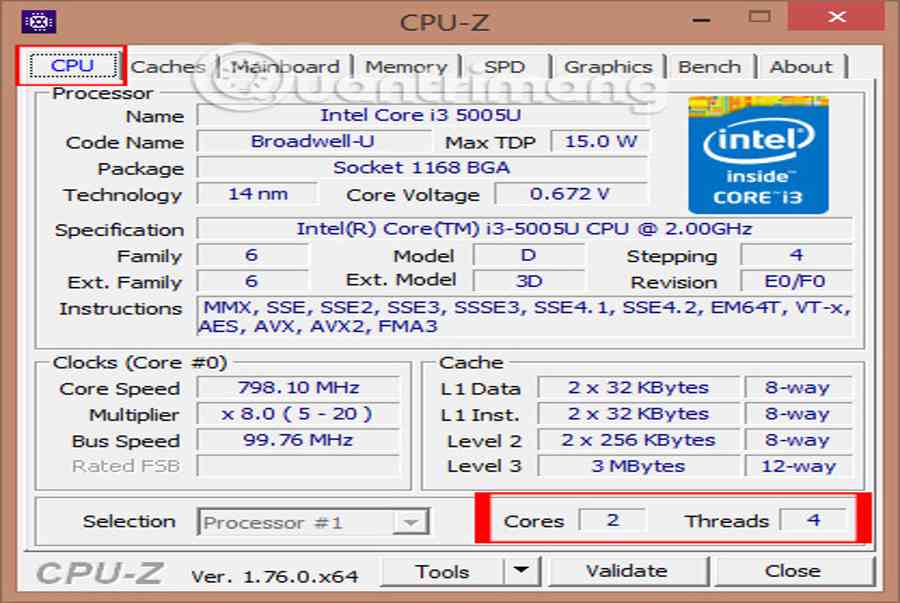900x603 pixels.
Task: Show the Graphics tab
Action: (608, 67)
